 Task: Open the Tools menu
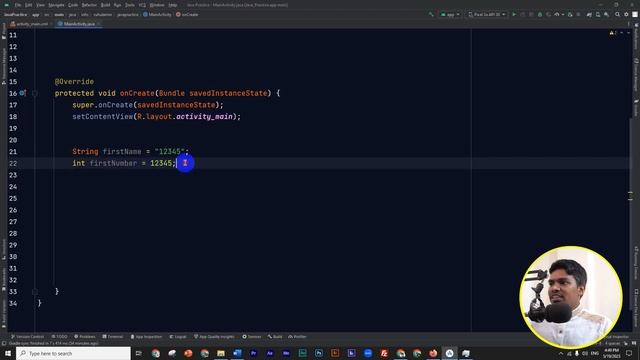click(130, 5)
